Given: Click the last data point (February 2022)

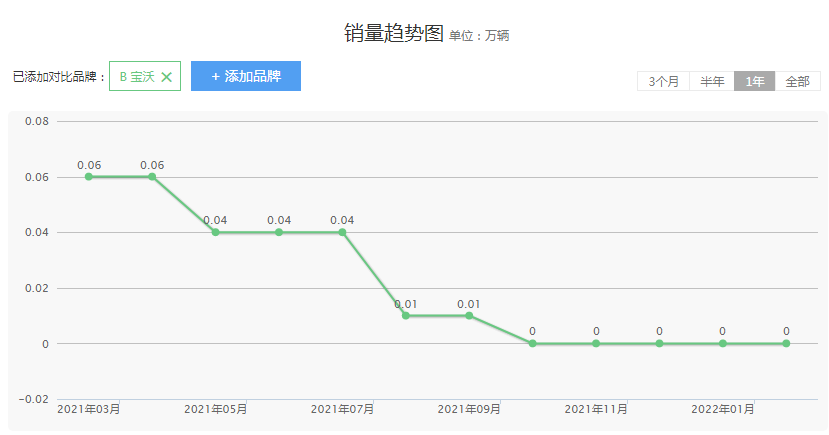Looking at the screenshot, I should point(786,344).
